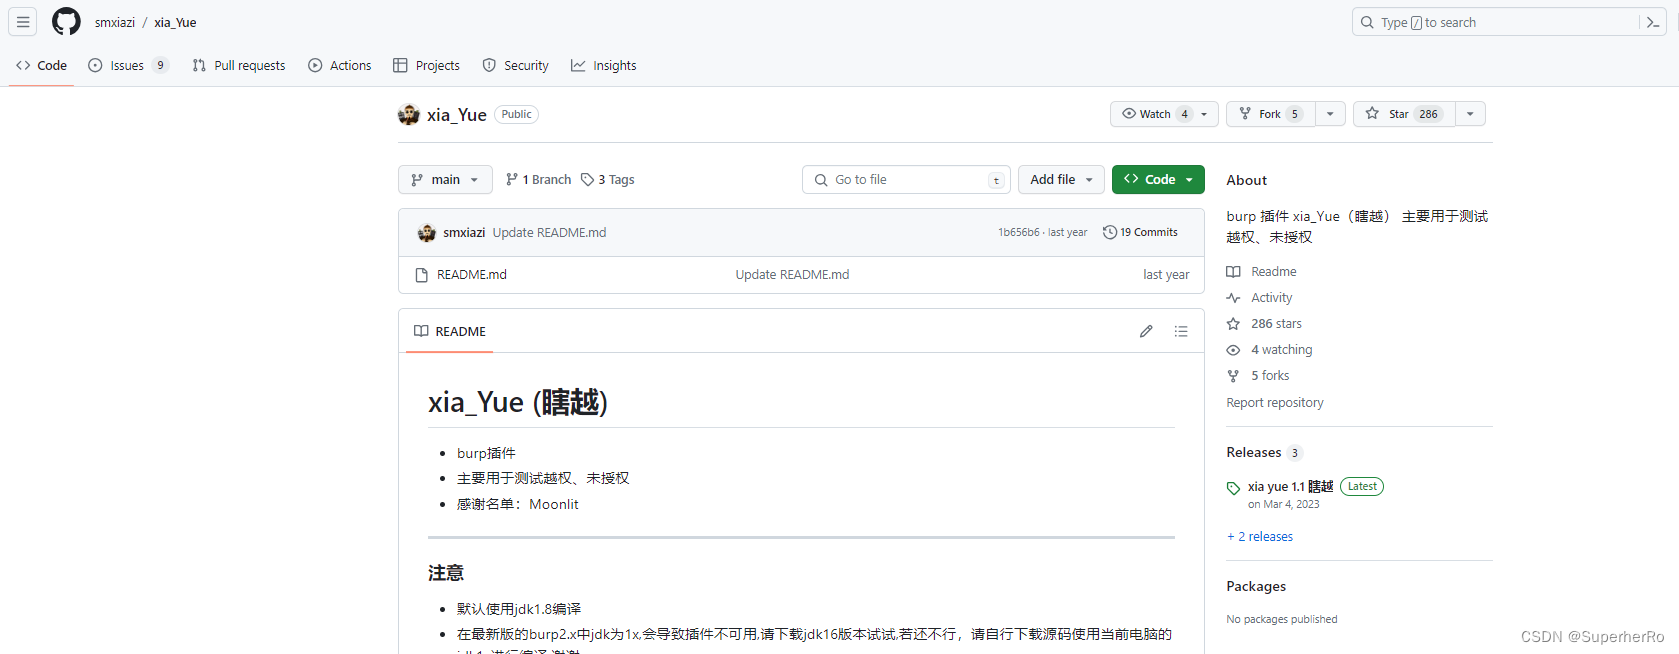Select the README tab heading

(450, 331)
